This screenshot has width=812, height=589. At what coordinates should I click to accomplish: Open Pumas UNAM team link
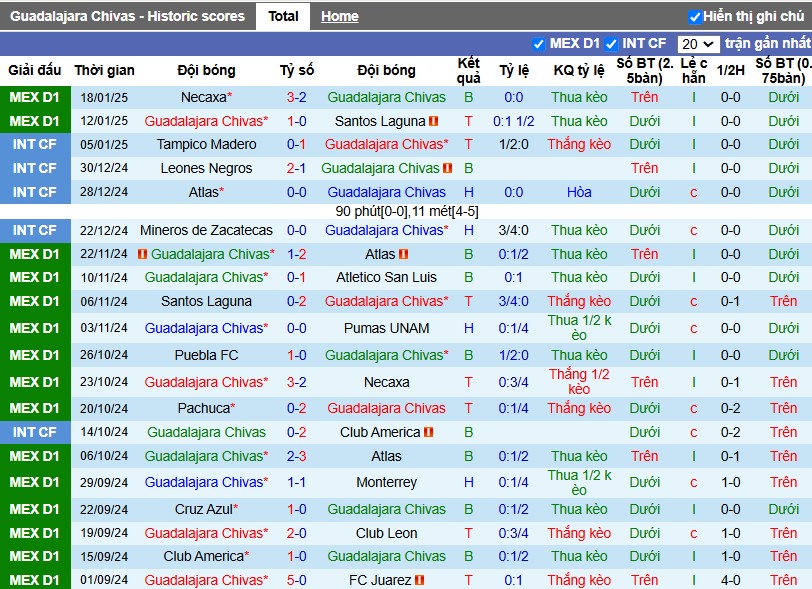tap(386, 328)
